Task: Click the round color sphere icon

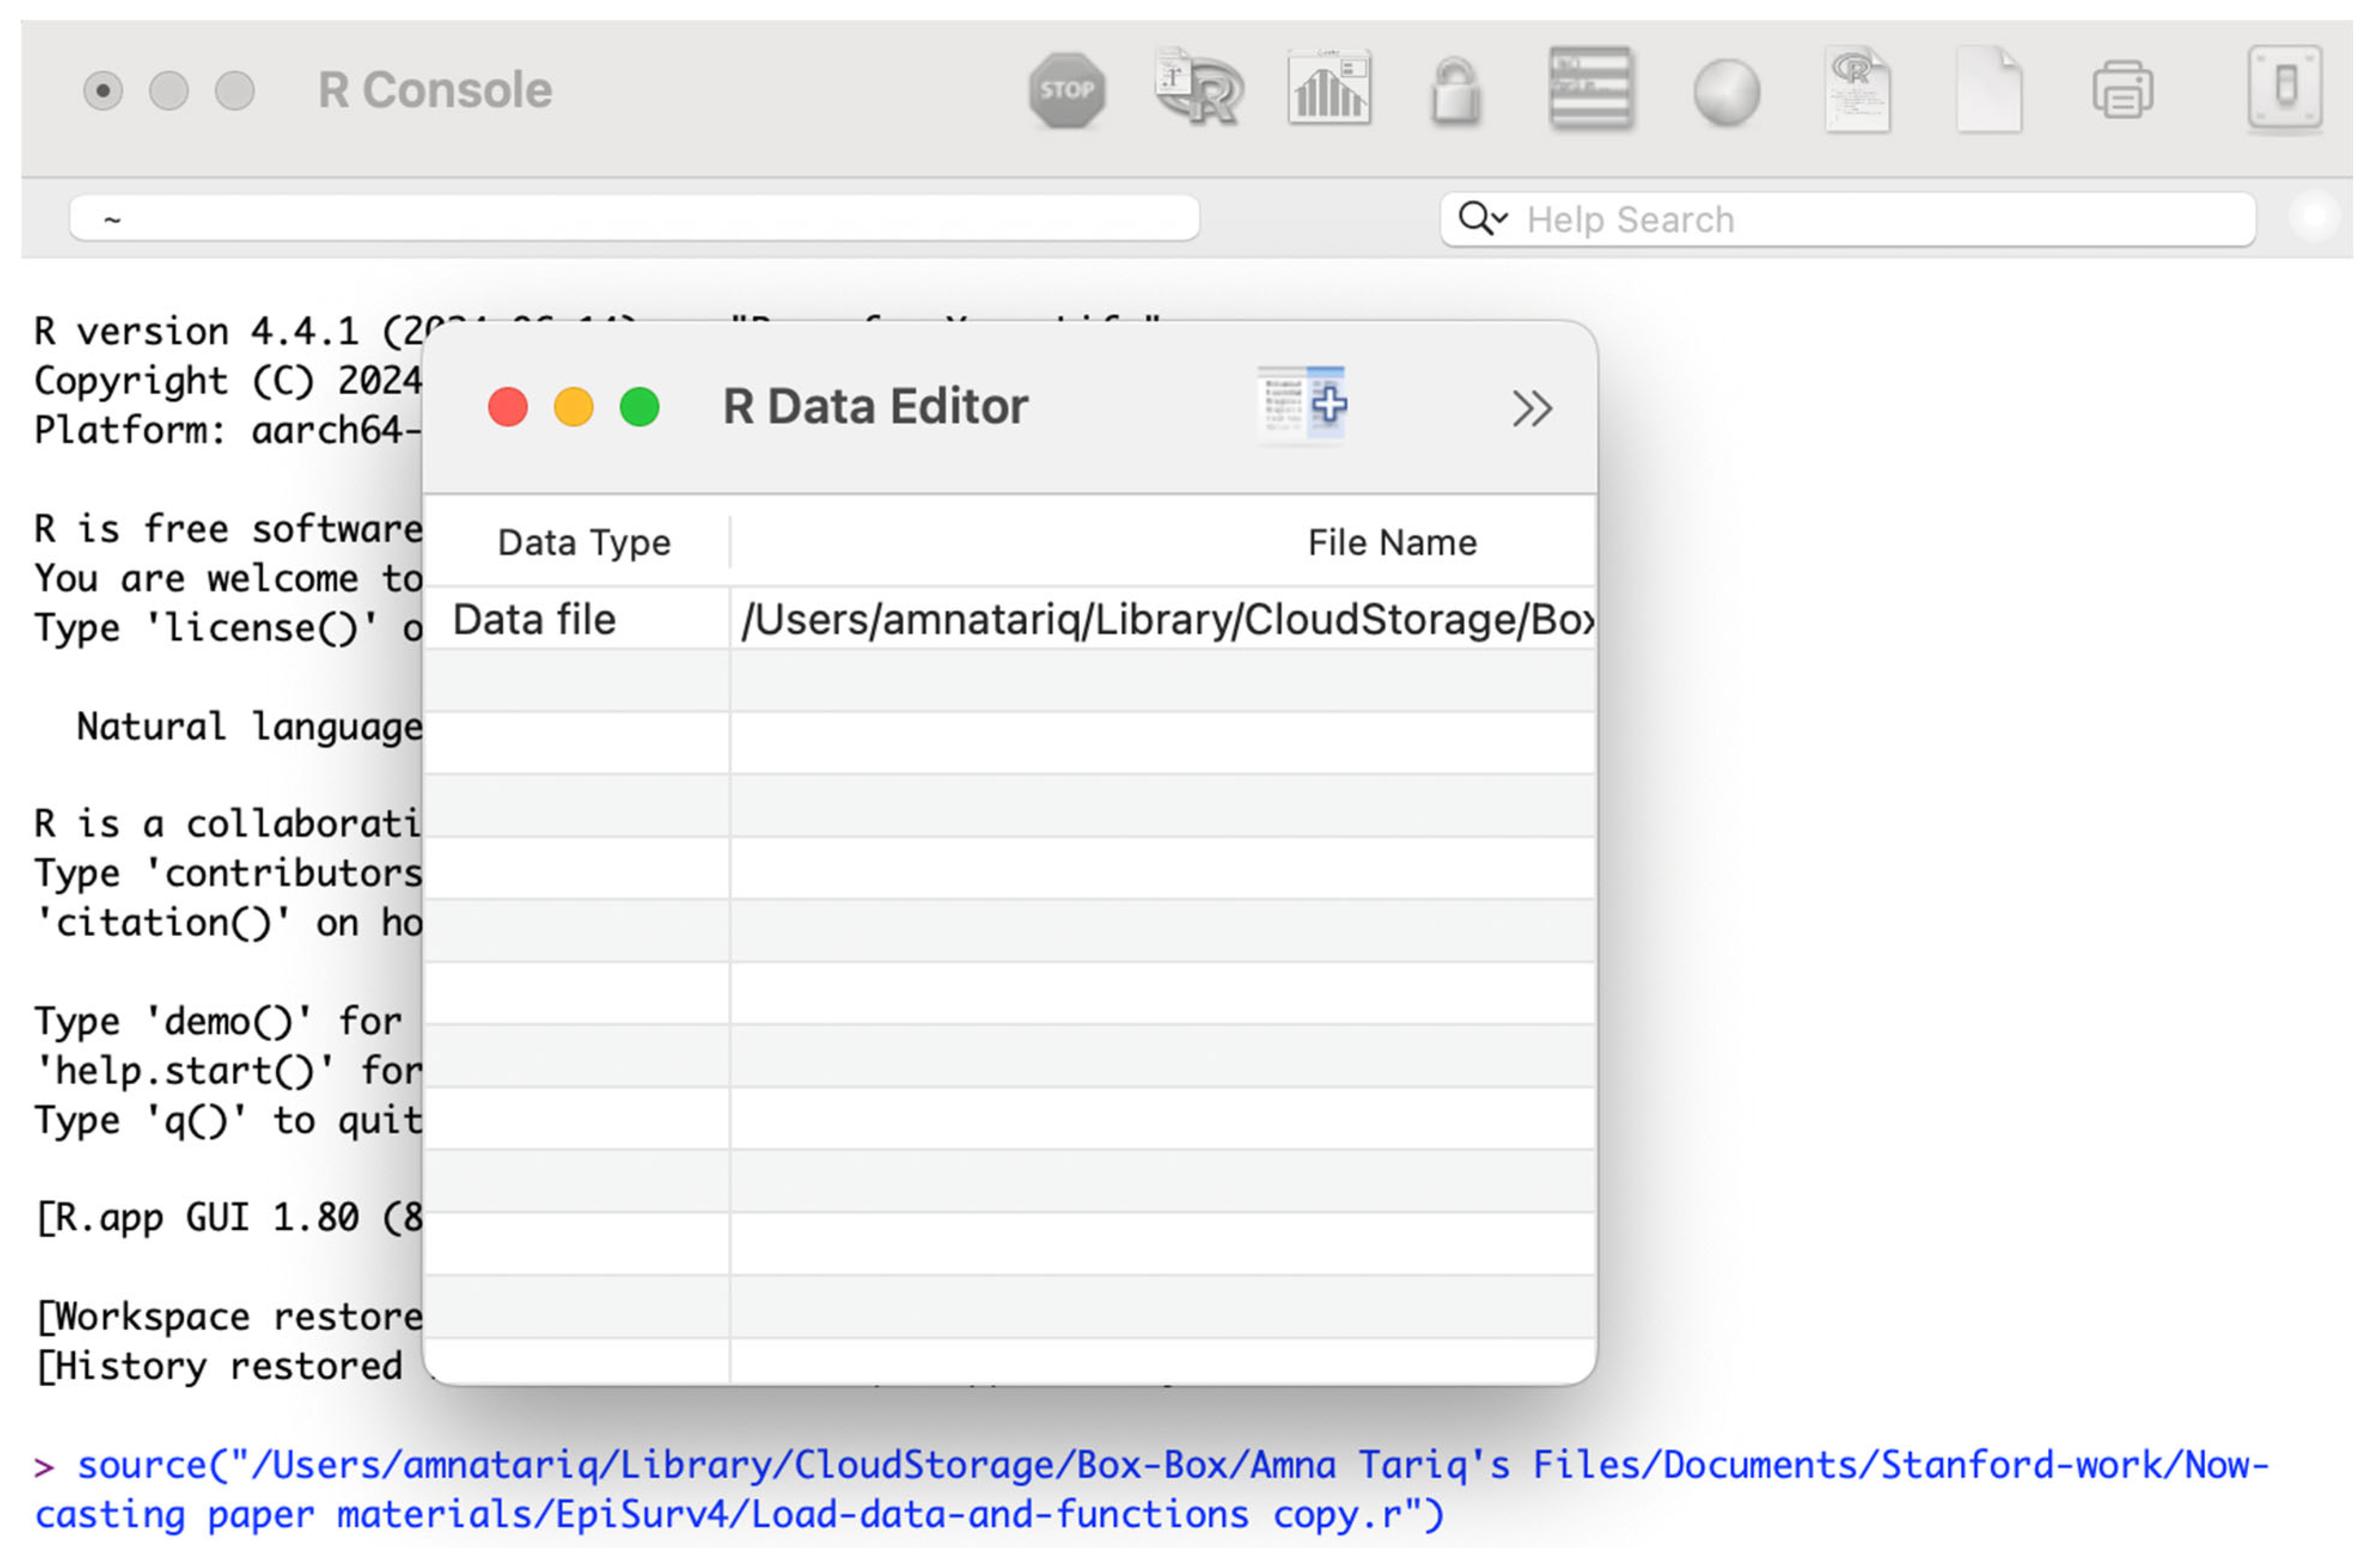Action: (x=1726, y=92)
